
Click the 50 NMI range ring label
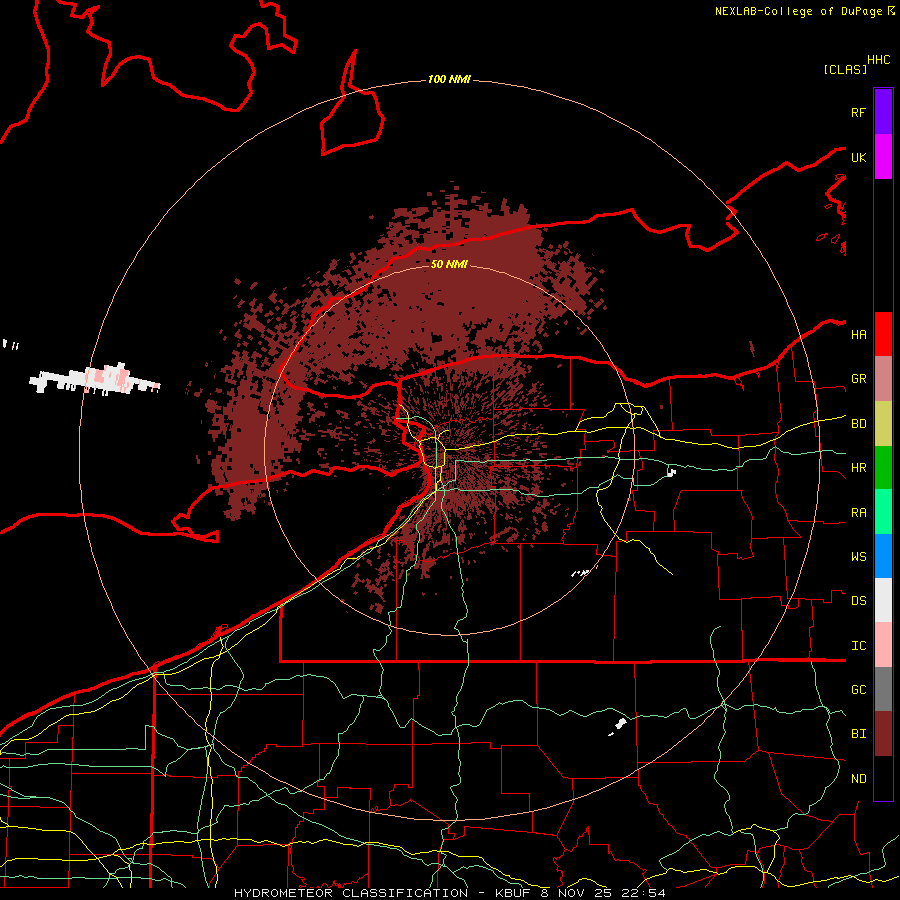pyautogui.click(x=449, y=264)
